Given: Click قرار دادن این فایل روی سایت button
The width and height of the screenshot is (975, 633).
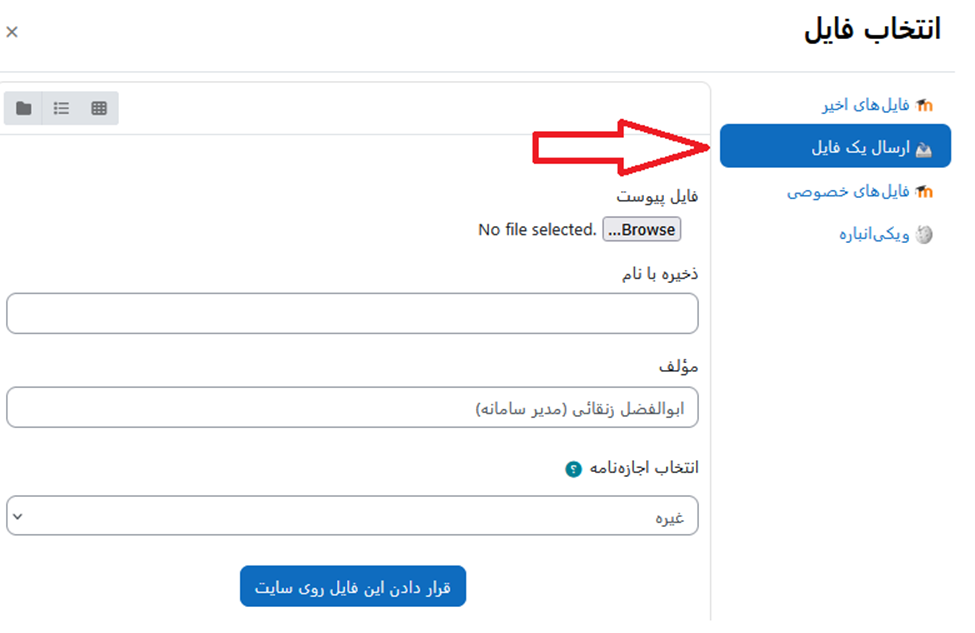Looking at the screenshot, I should [353, 586].
